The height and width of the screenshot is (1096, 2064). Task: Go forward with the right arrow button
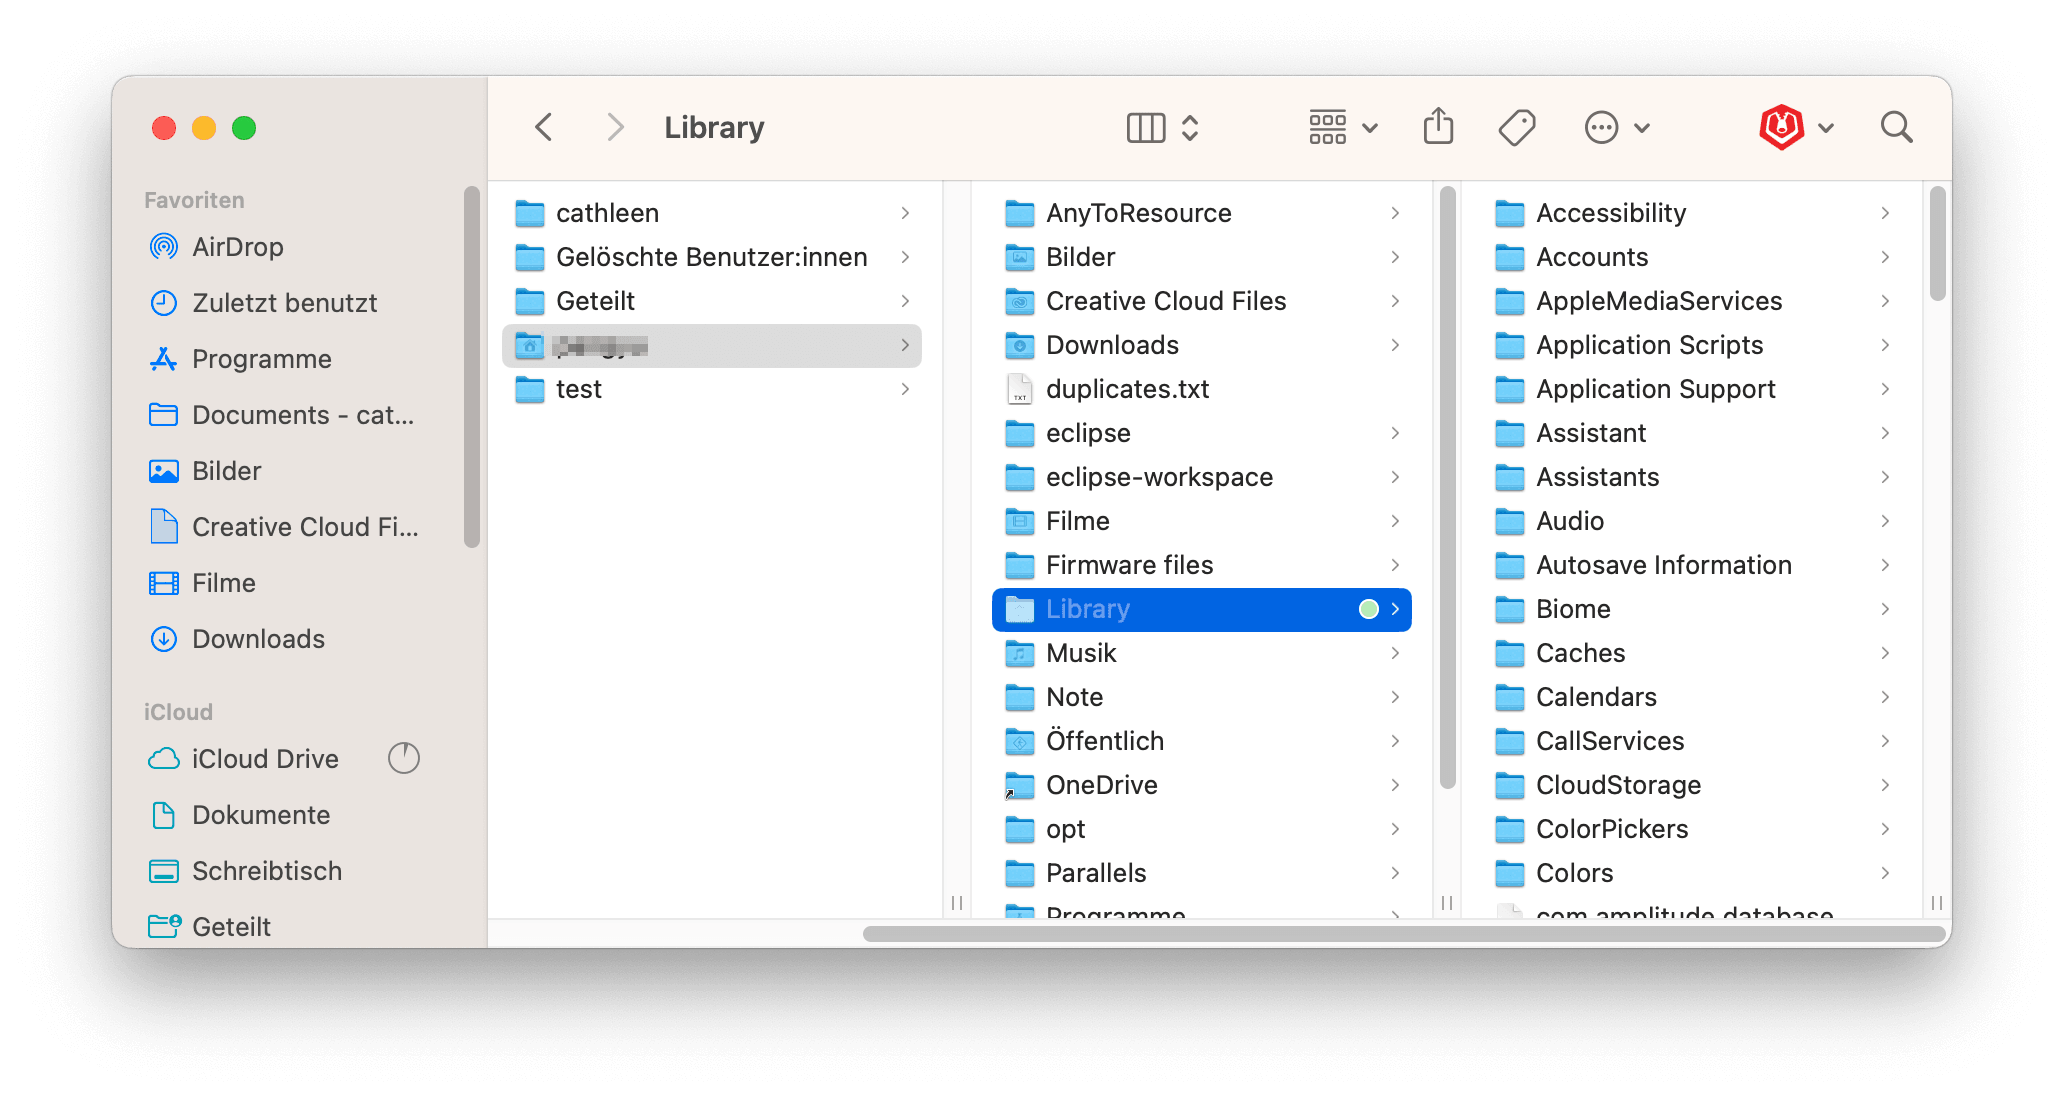pyautogui.click(x=615, y=127)
